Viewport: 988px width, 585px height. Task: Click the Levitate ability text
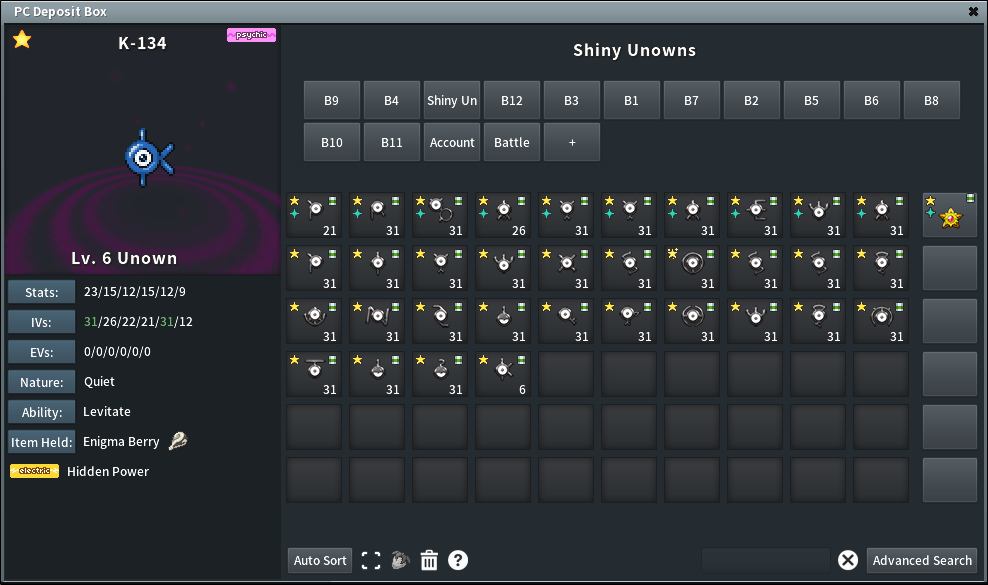pyautogui.click(x=107, y=412)
